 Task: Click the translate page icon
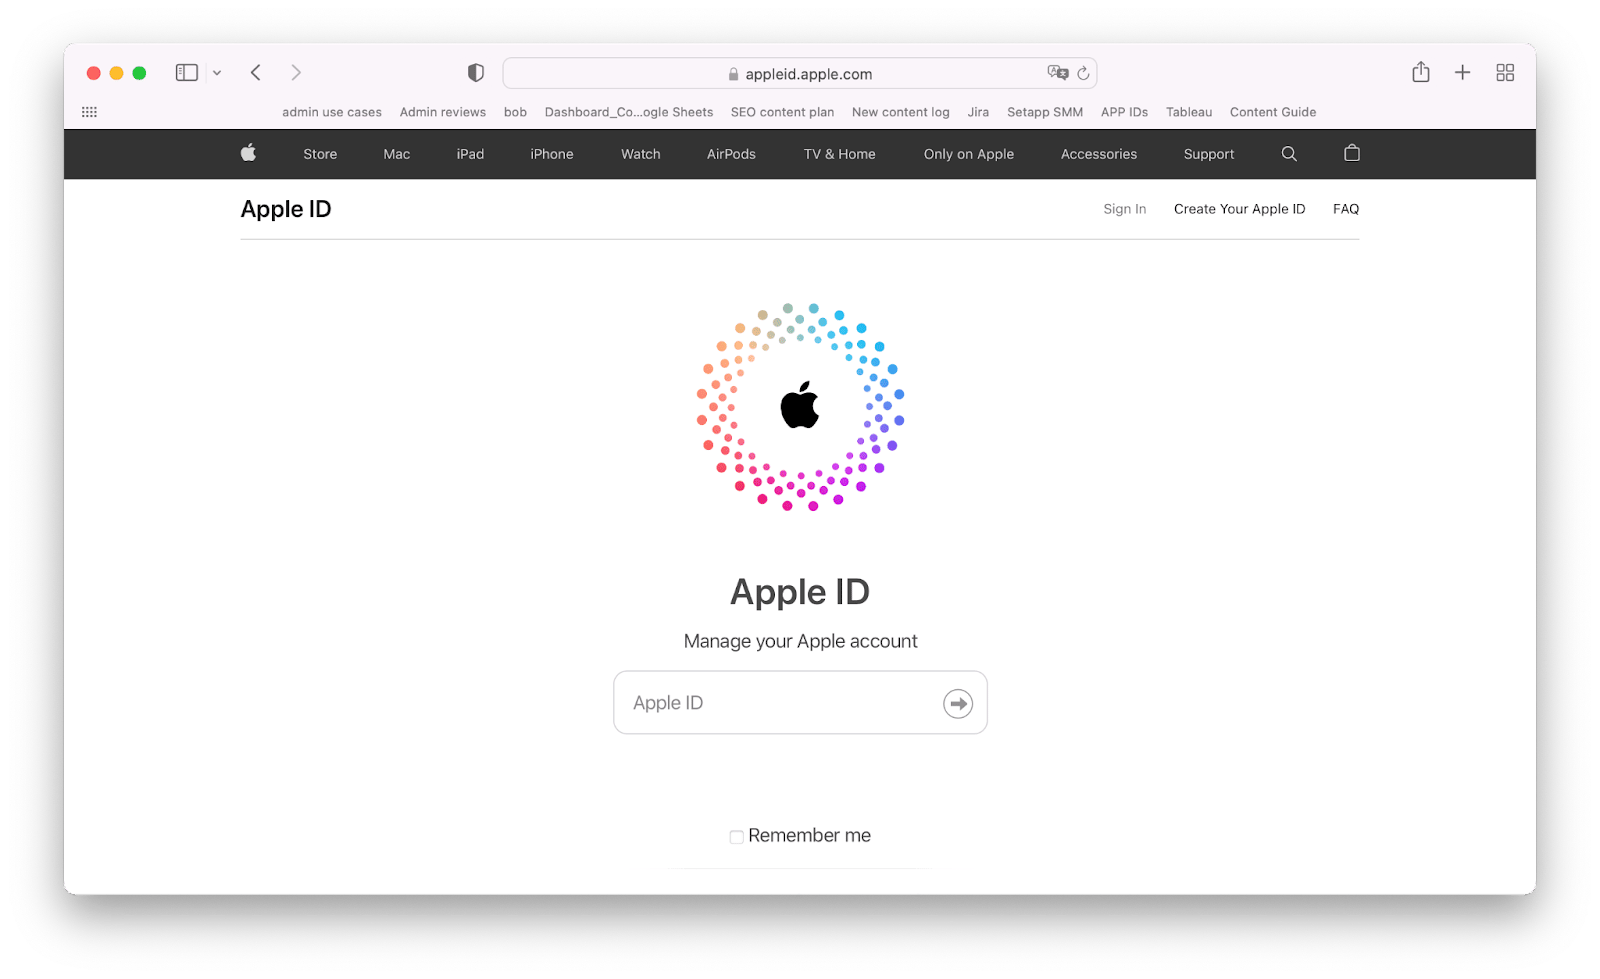coord(1057,73)
